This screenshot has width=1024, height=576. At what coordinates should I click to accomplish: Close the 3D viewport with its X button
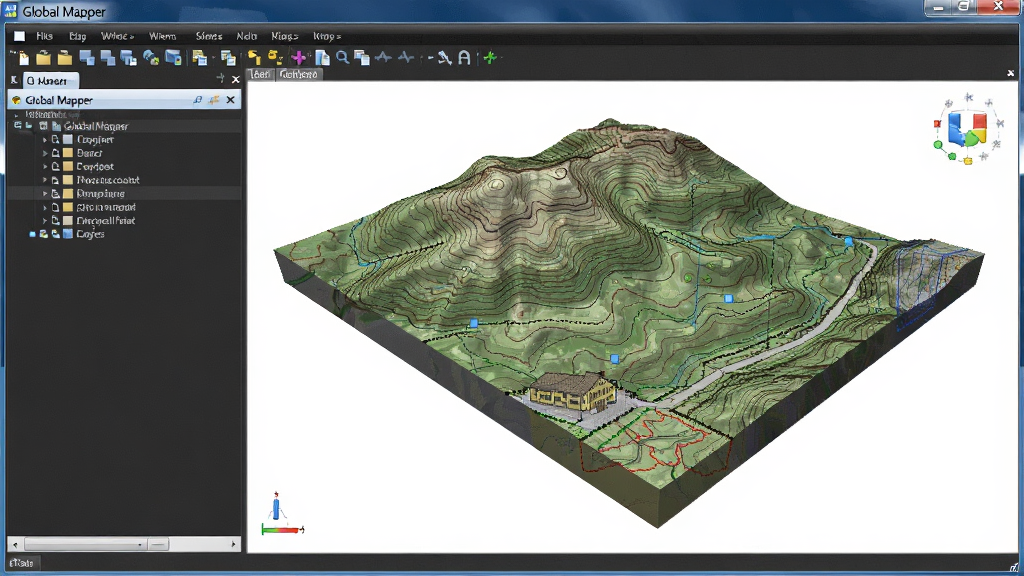pyautogui.click(x=1010, y=74)
